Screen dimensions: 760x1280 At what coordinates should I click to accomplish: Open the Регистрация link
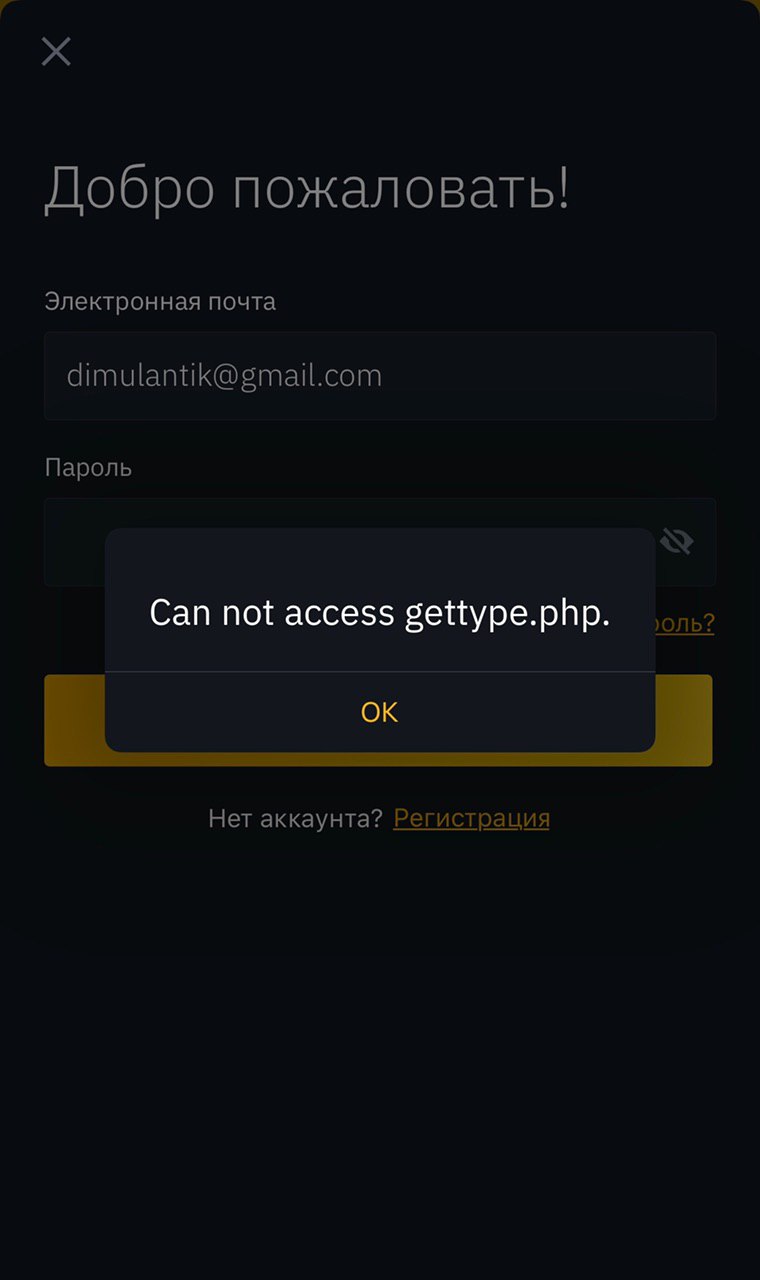471,818
